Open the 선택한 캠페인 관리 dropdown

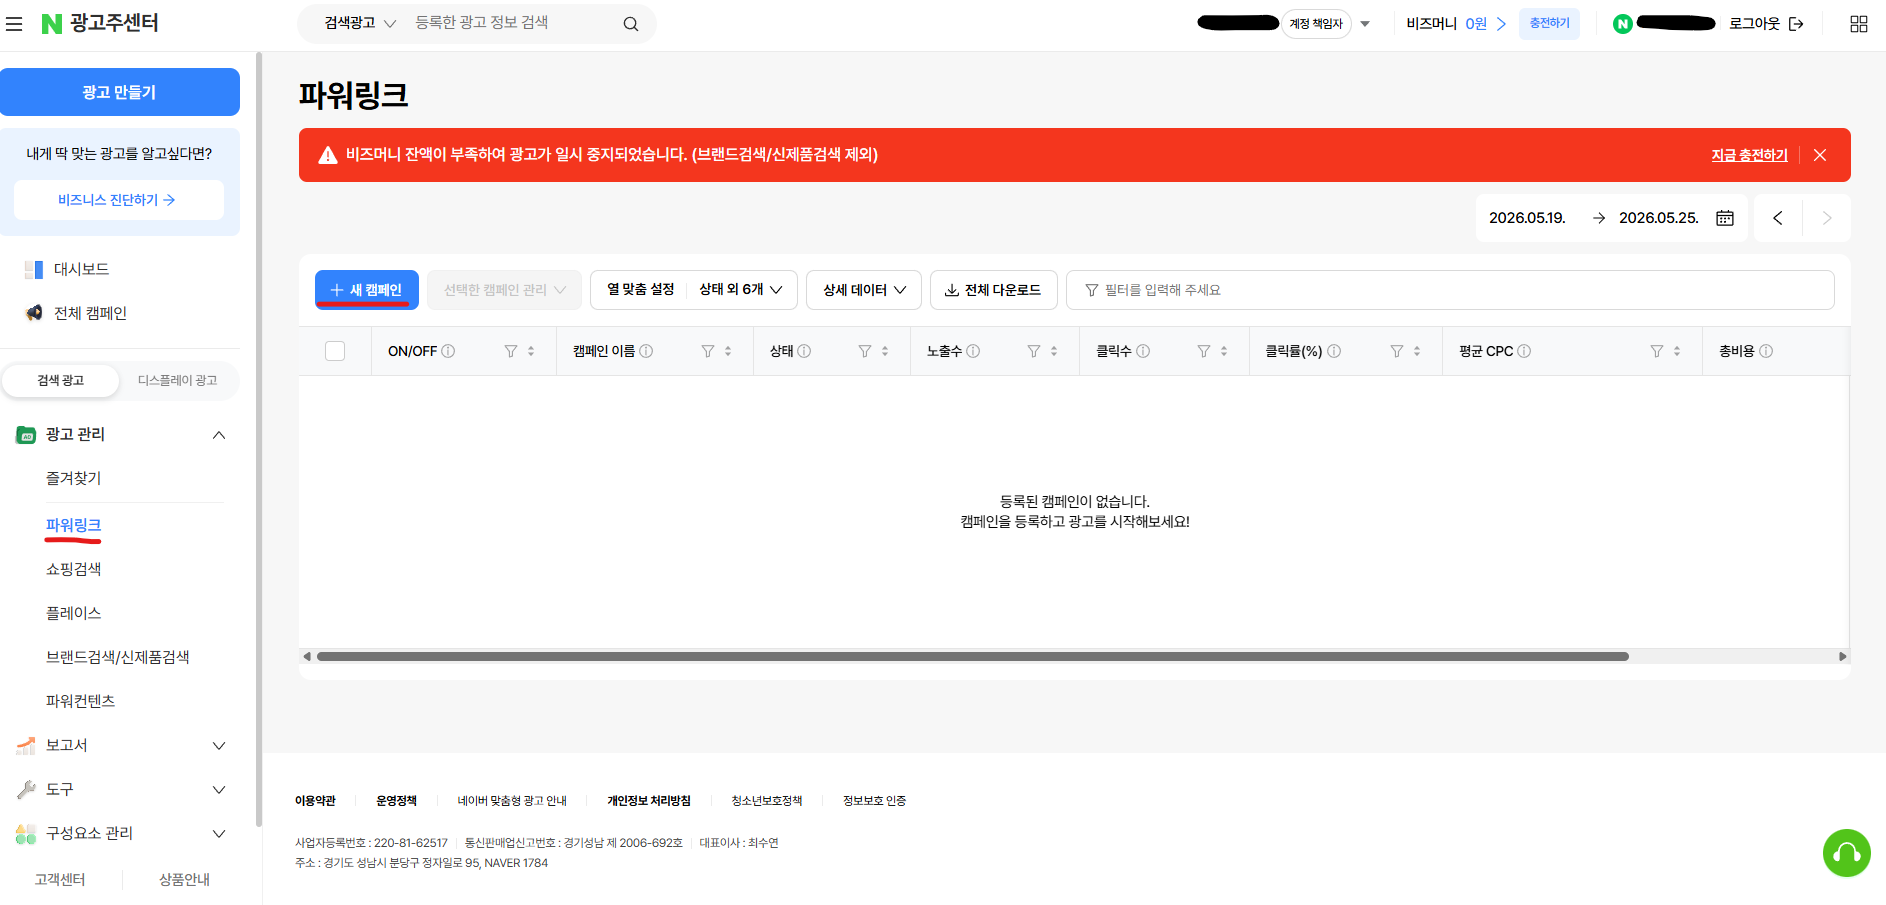point(504,290)
